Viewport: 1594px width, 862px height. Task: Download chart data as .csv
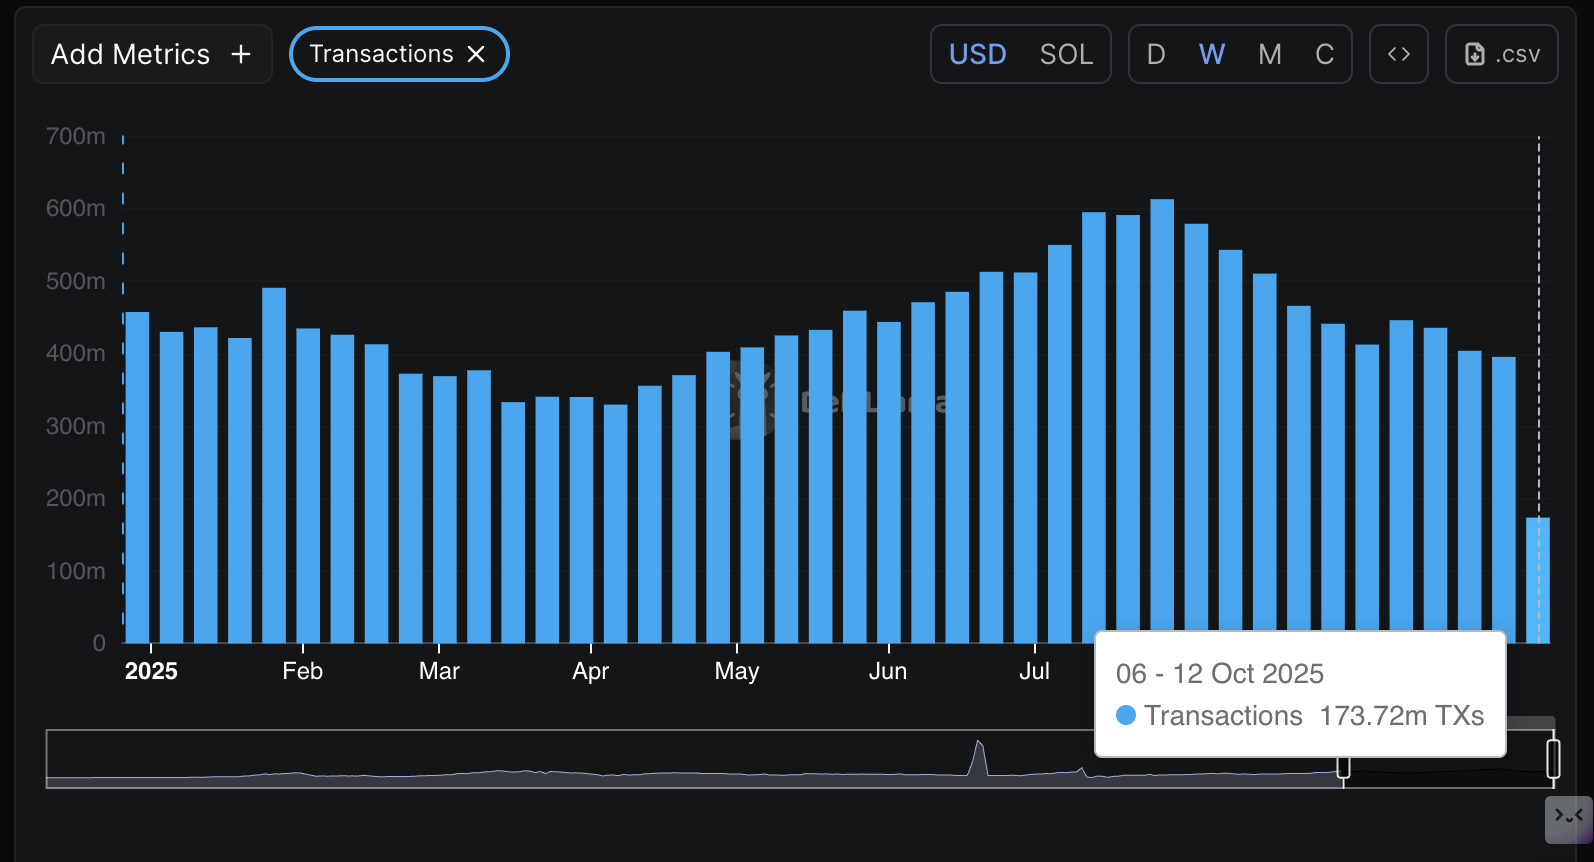[1501, 54]
